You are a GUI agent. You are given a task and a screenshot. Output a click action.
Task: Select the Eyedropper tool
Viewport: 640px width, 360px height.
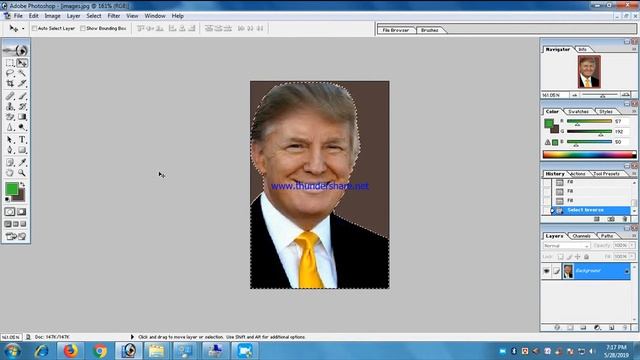pos(22,162)
